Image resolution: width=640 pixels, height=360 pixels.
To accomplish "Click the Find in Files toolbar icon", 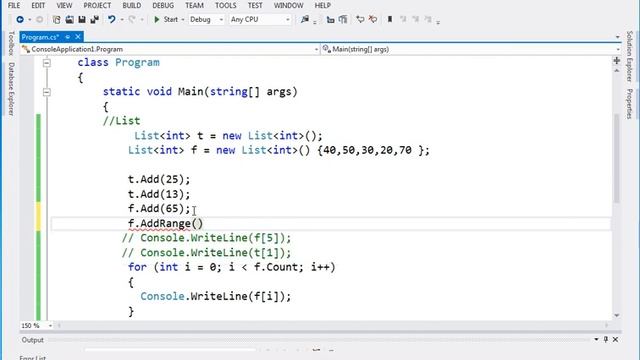I will 305,19.
